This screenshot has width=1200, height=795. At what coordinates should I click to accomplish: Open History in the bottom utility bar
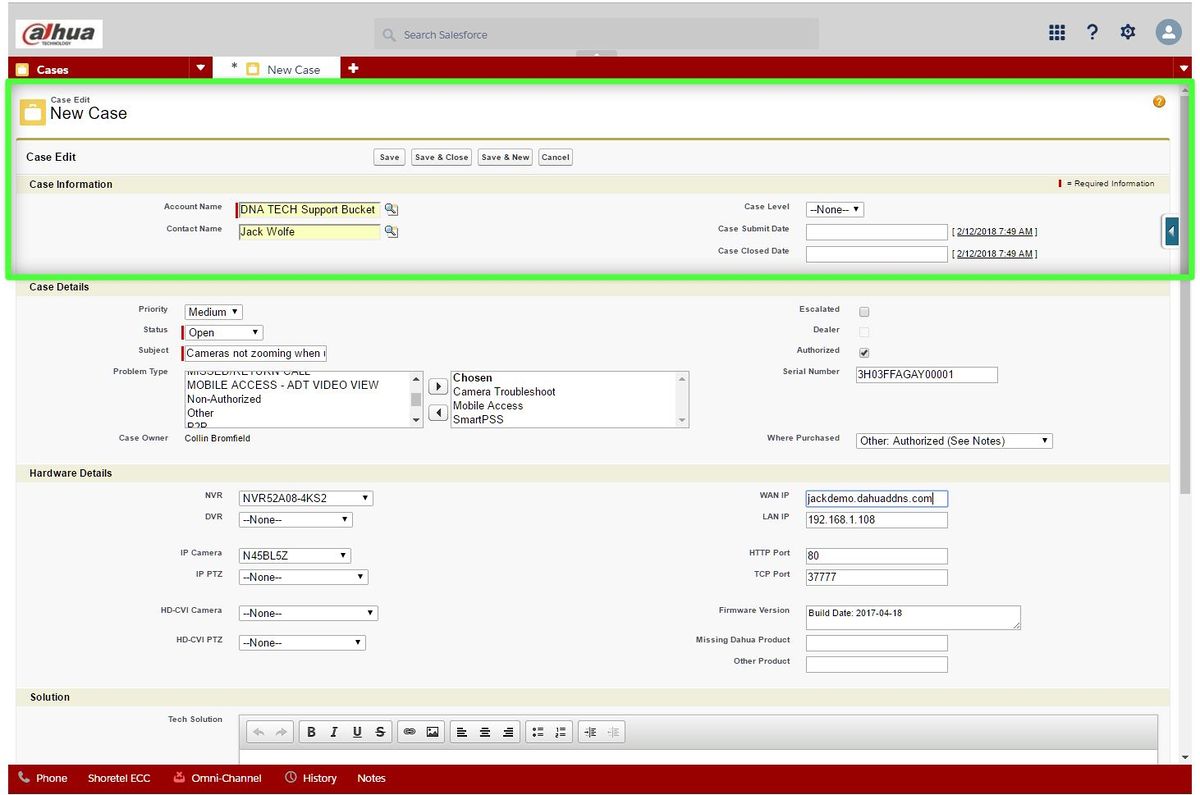[310, 778]
